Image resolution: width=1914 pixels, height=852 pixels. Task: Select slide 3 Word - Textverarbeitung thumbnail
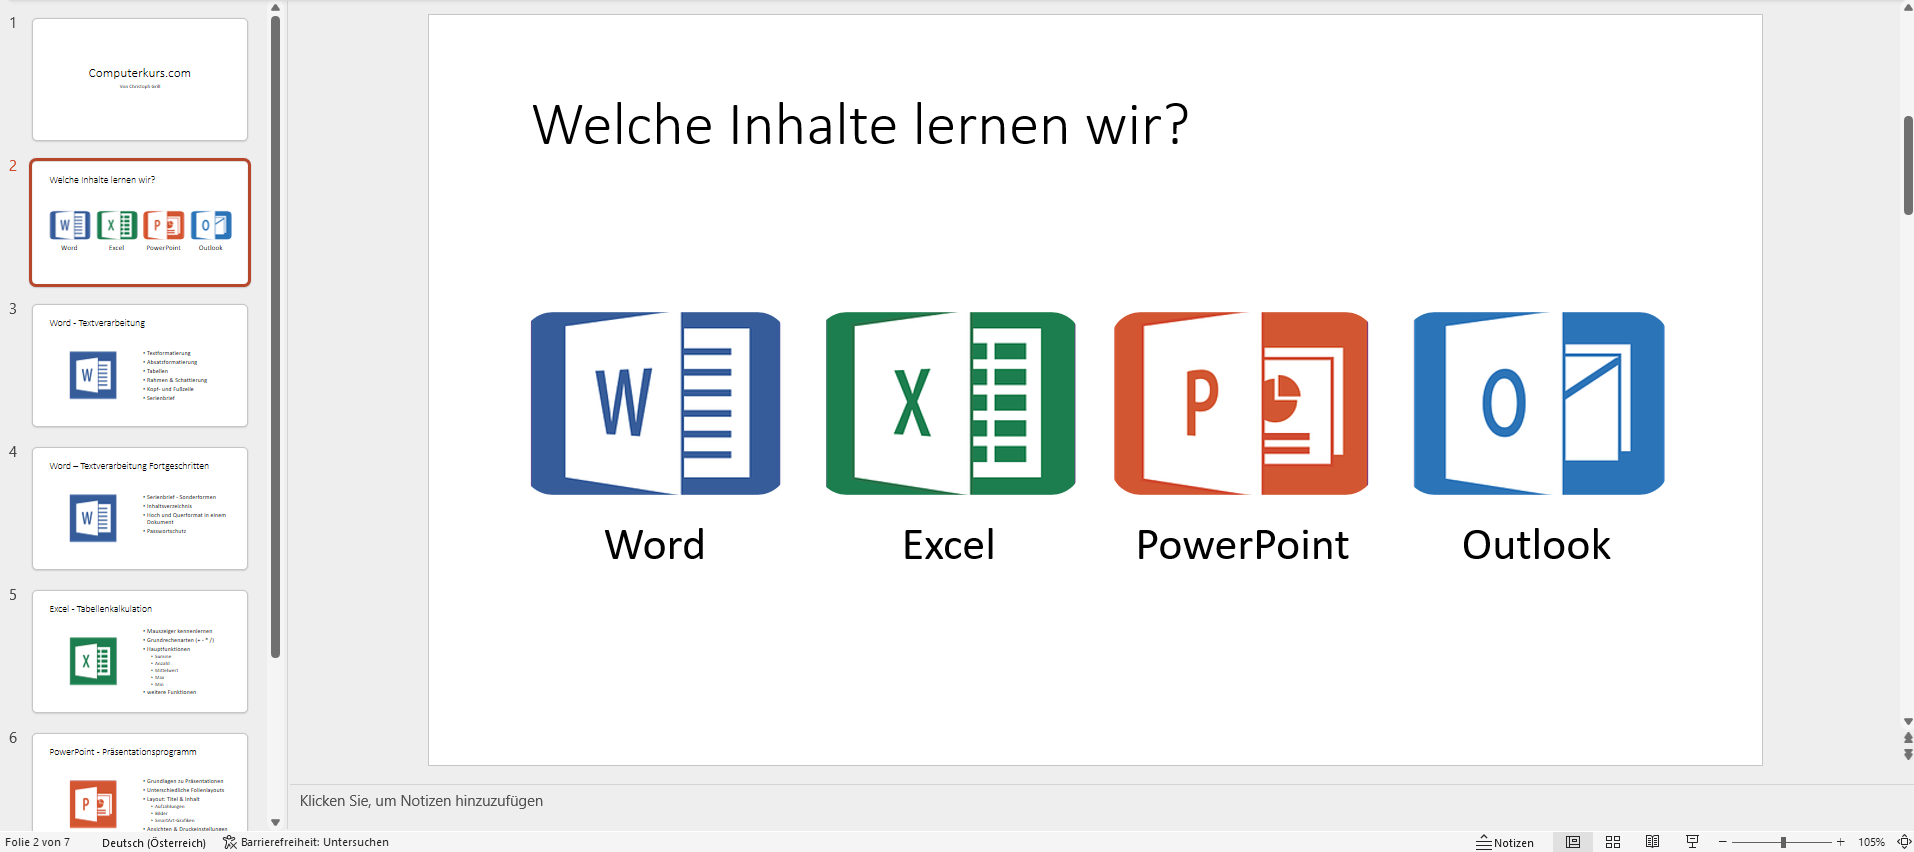[x=140, y=365]
